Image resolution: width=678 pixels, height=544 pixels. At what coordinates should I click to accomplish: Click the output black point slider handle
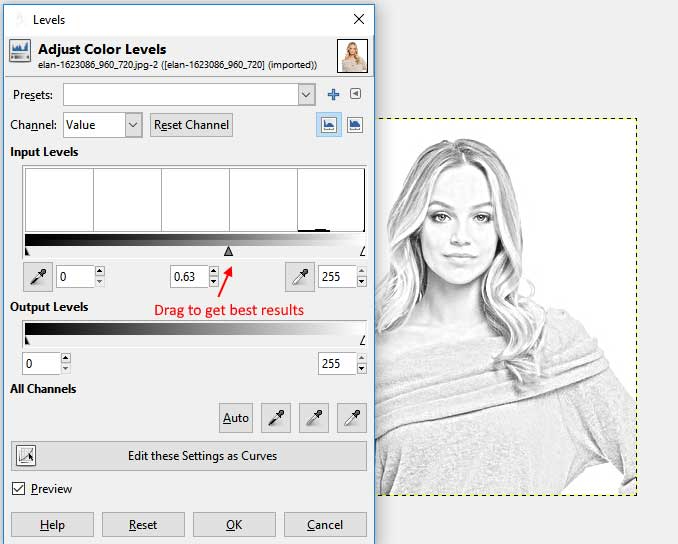[27, 341]
